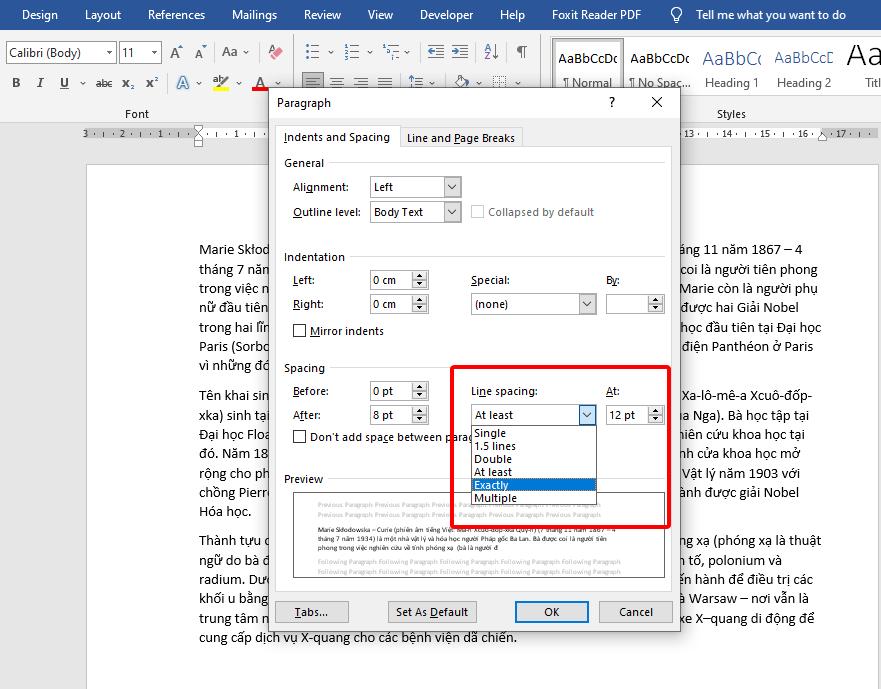Enable Don't add space between paragraphs
This screenshot has height=689, width=881.
(x=297, y=436)
